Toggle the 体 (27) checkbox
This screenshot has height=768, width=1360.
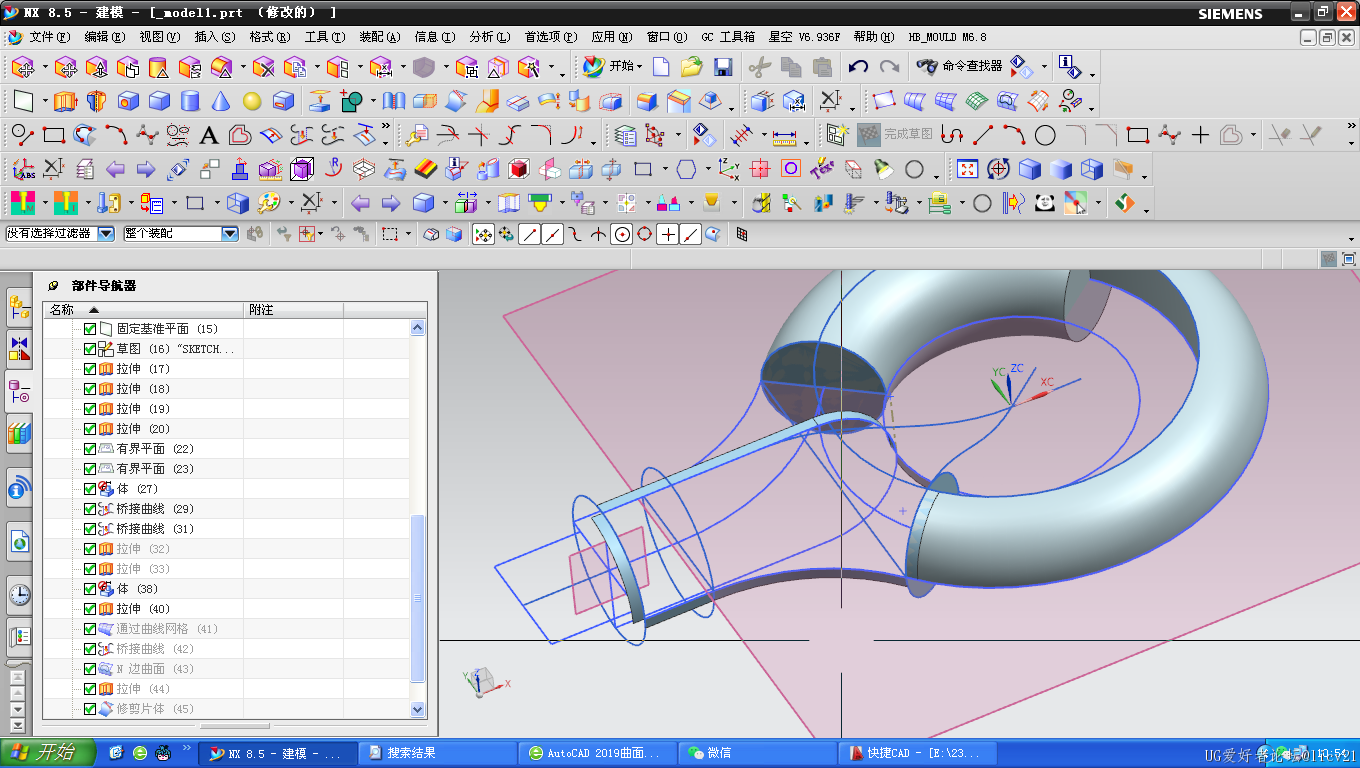tap(90, 489)
